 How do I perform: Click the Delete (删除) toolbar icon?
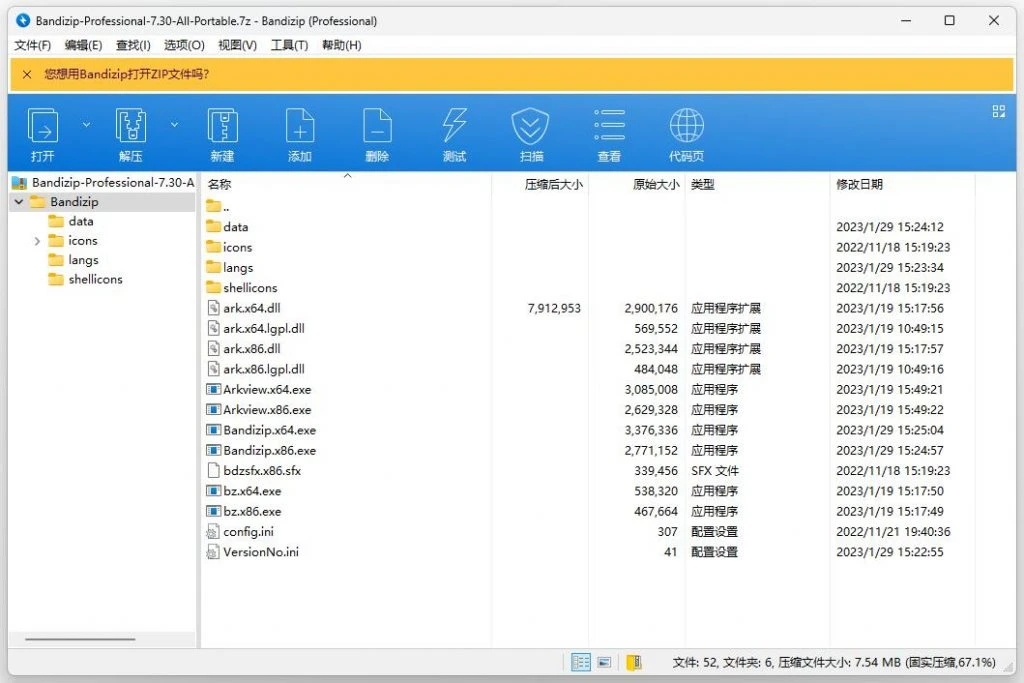[x=377, y=135]
